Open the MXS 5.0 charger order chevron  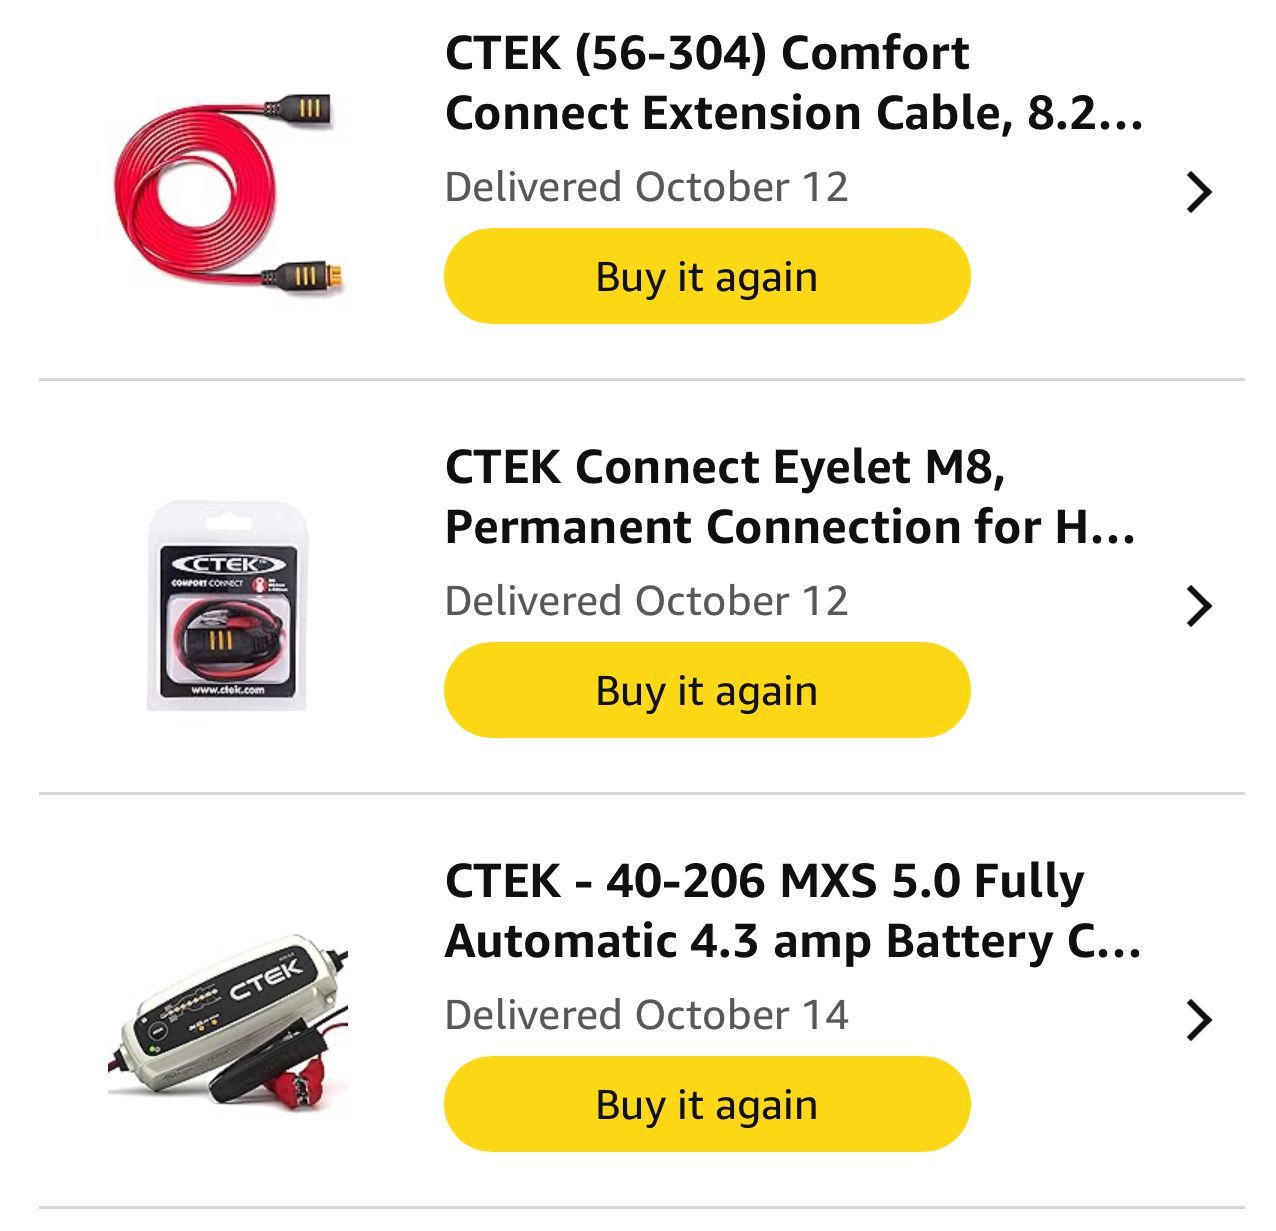click(x=1198, y=1020)
